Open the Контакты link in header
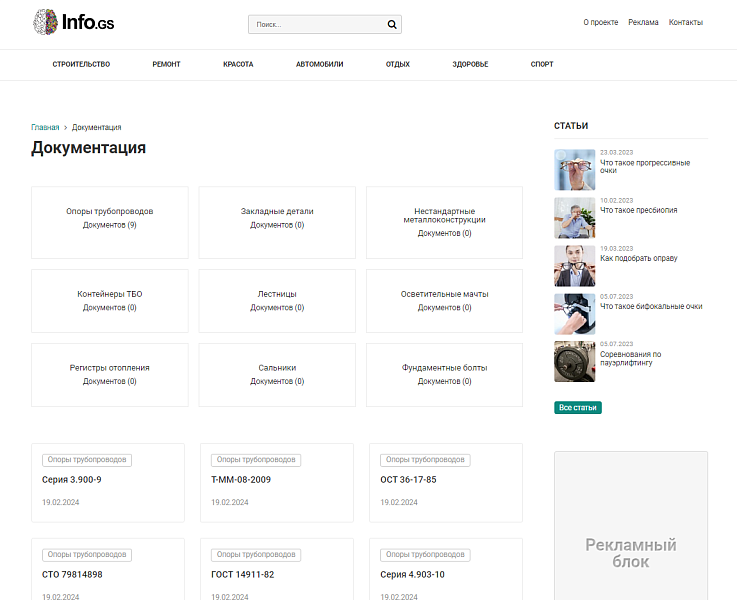Image resolution: width=737 pixels, height=600 pixels. click(685, 22)
